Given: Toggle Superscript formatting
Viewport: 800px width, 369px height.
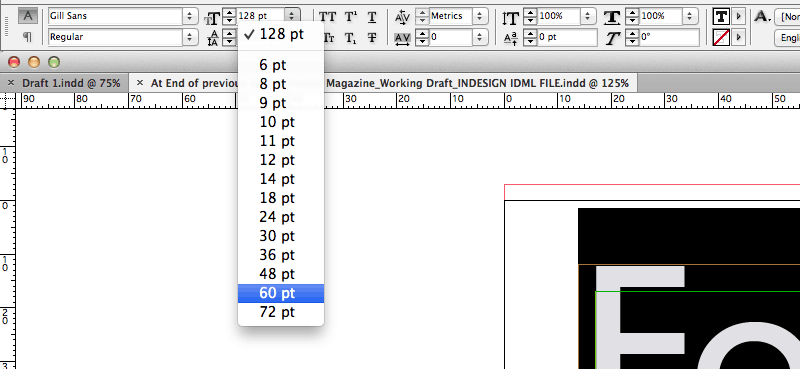Looking at the screenshot, I should point(351,17).
